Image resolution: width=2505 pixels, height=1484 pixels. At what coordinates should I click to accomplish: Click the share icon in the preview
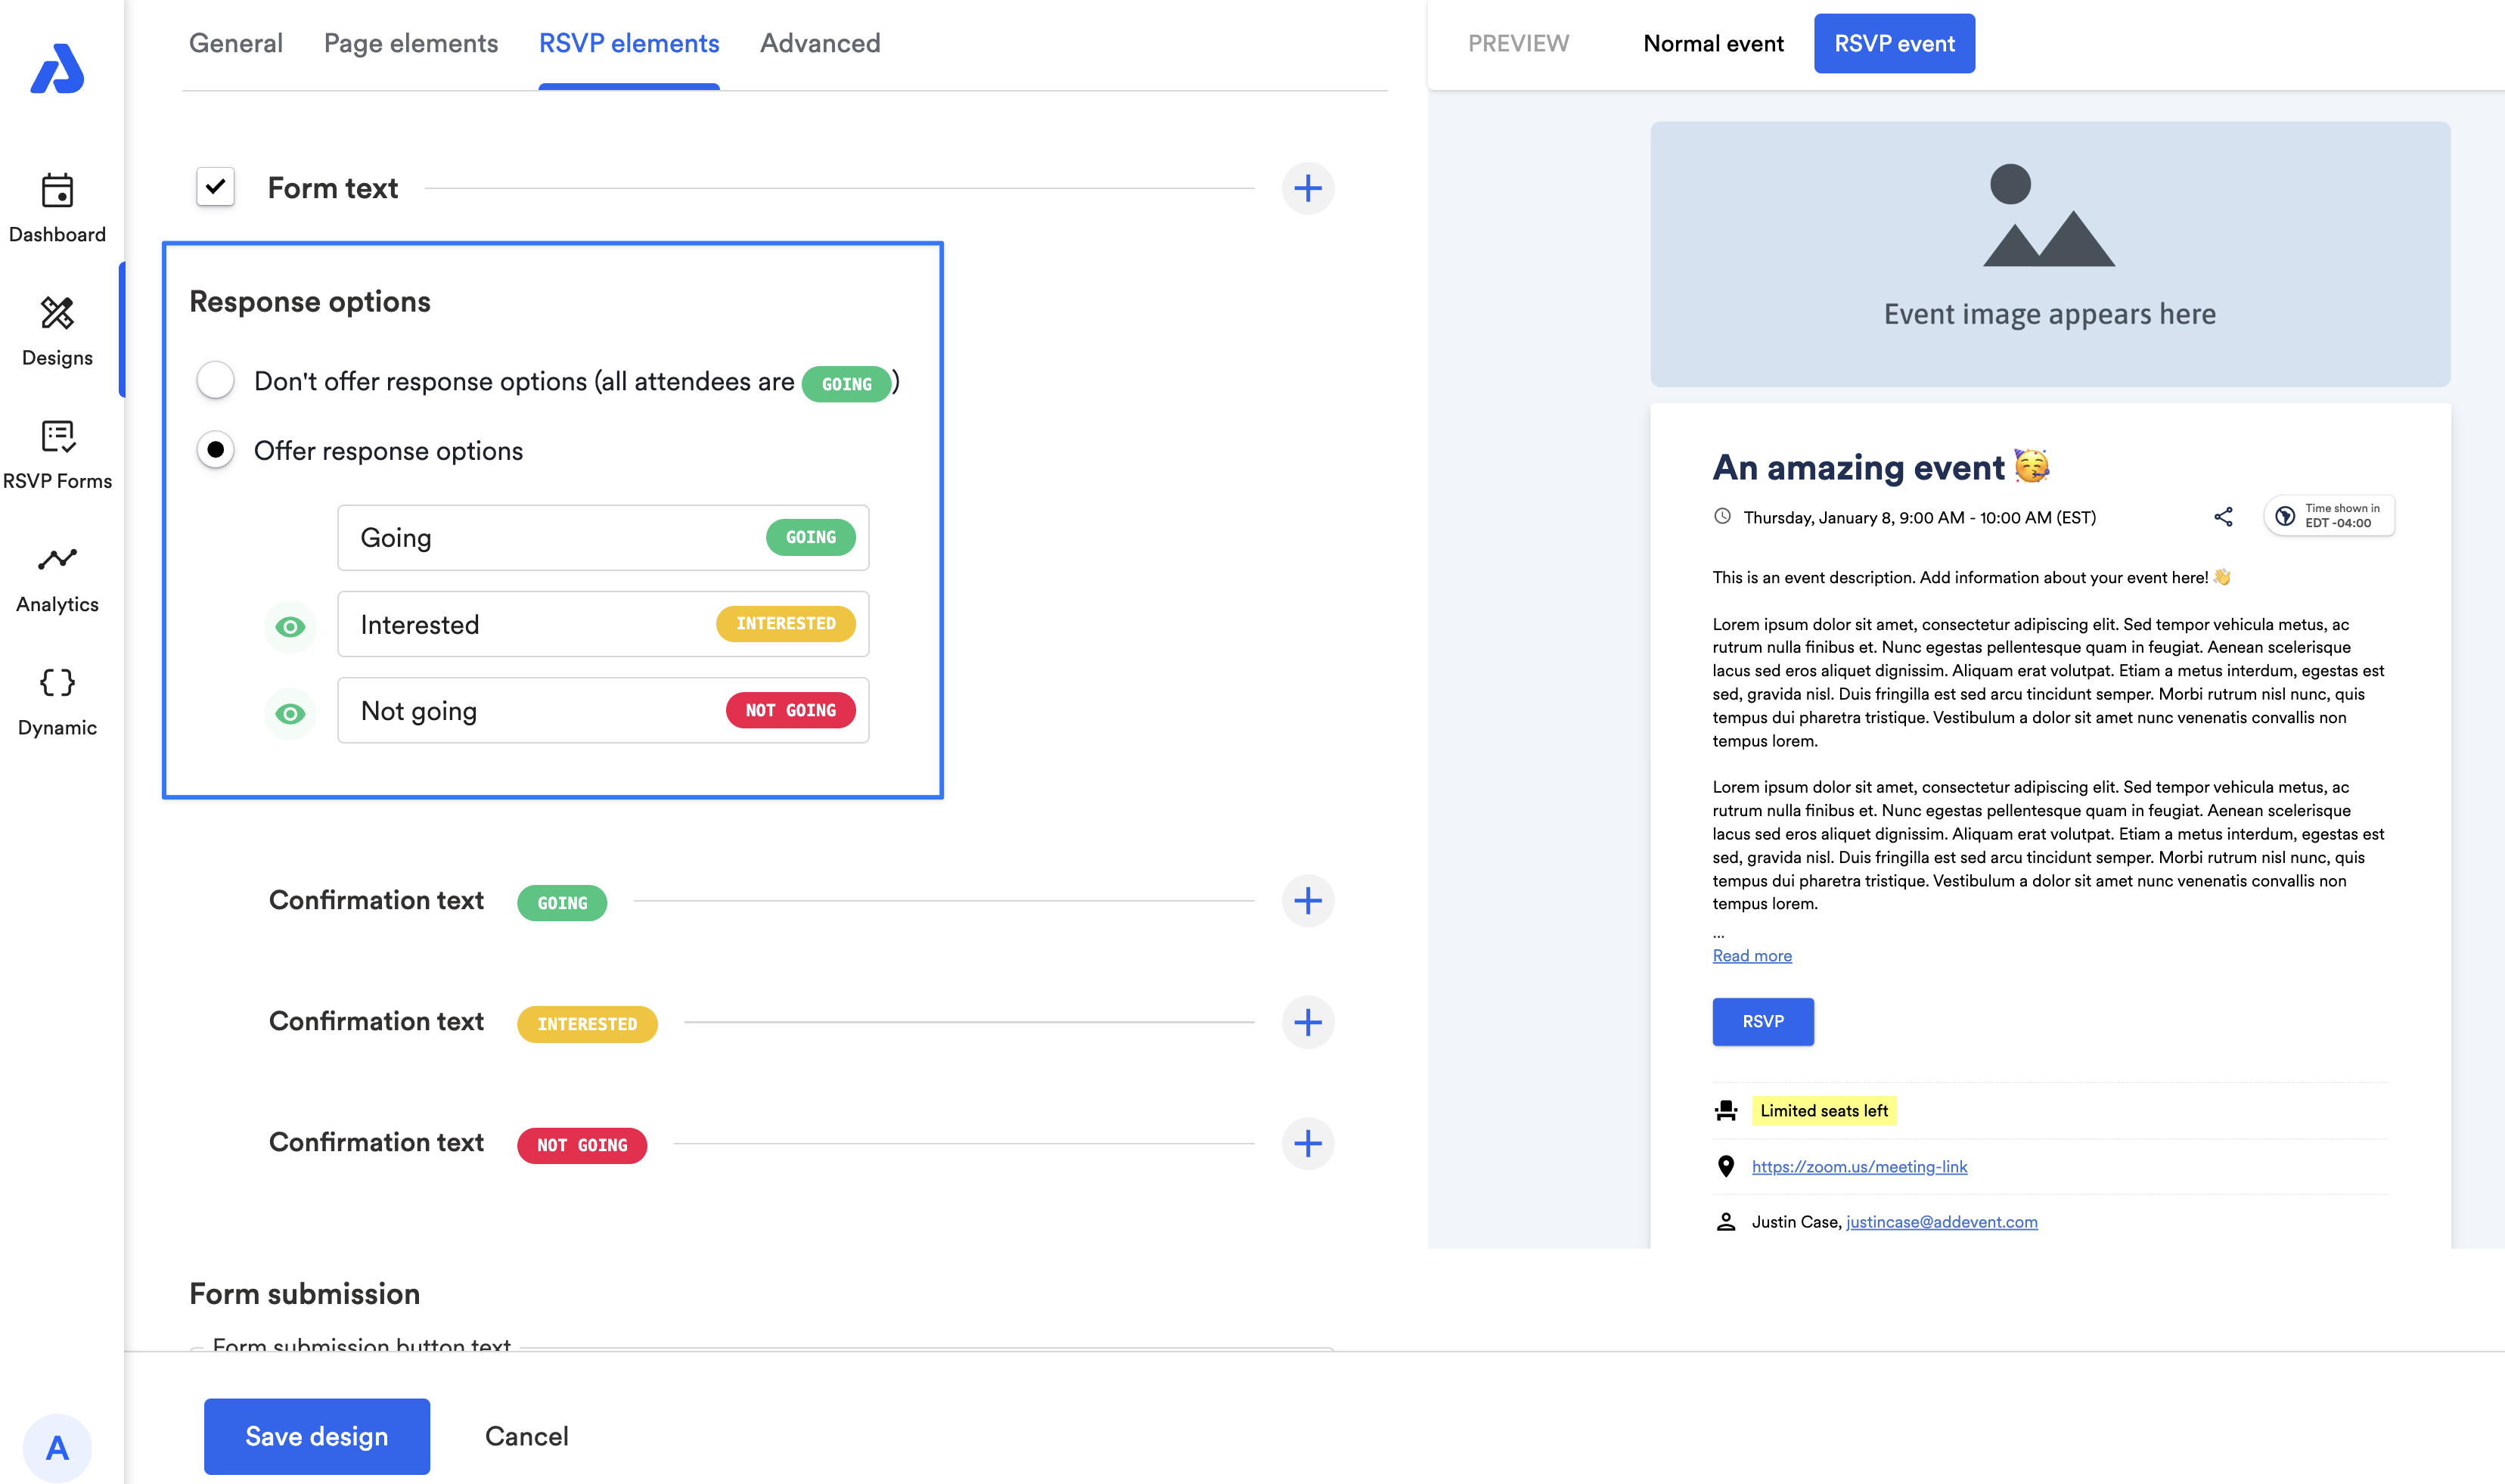(2222, 517)
